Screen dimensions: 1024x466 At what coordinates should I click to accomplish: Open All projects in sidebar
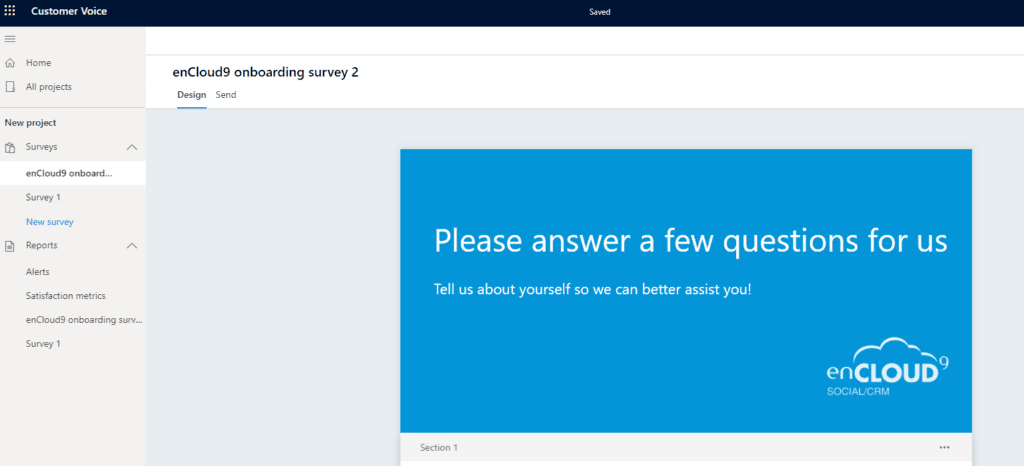(49, 87)
